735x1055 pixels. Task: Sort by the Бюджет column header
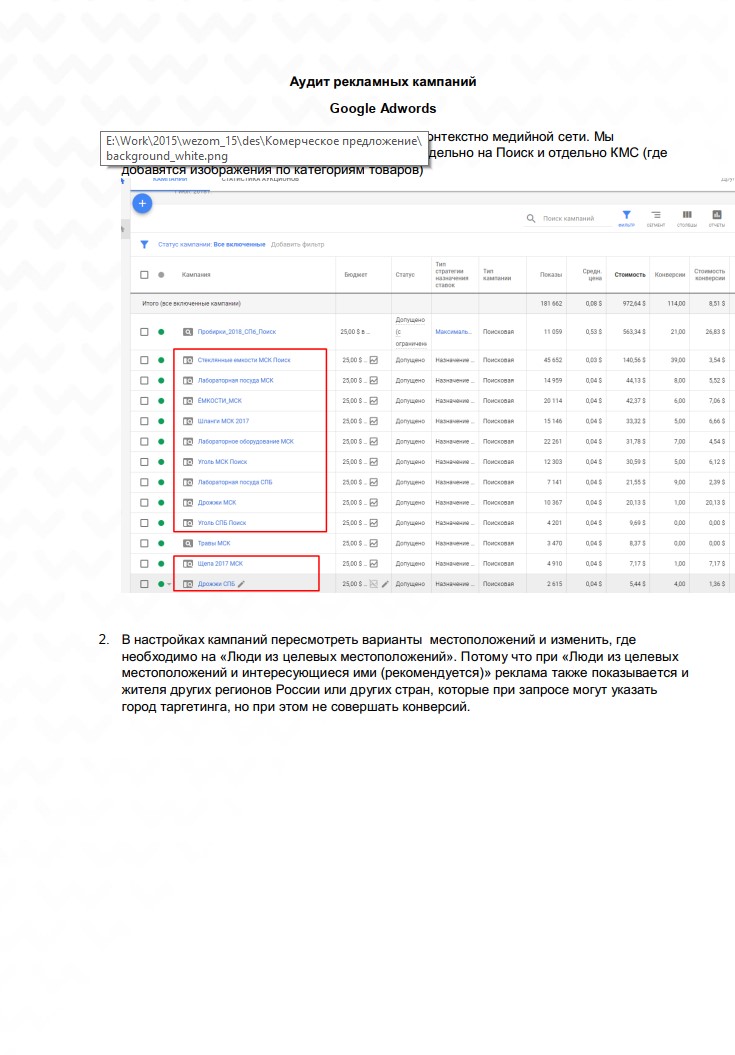coord(355,275)
